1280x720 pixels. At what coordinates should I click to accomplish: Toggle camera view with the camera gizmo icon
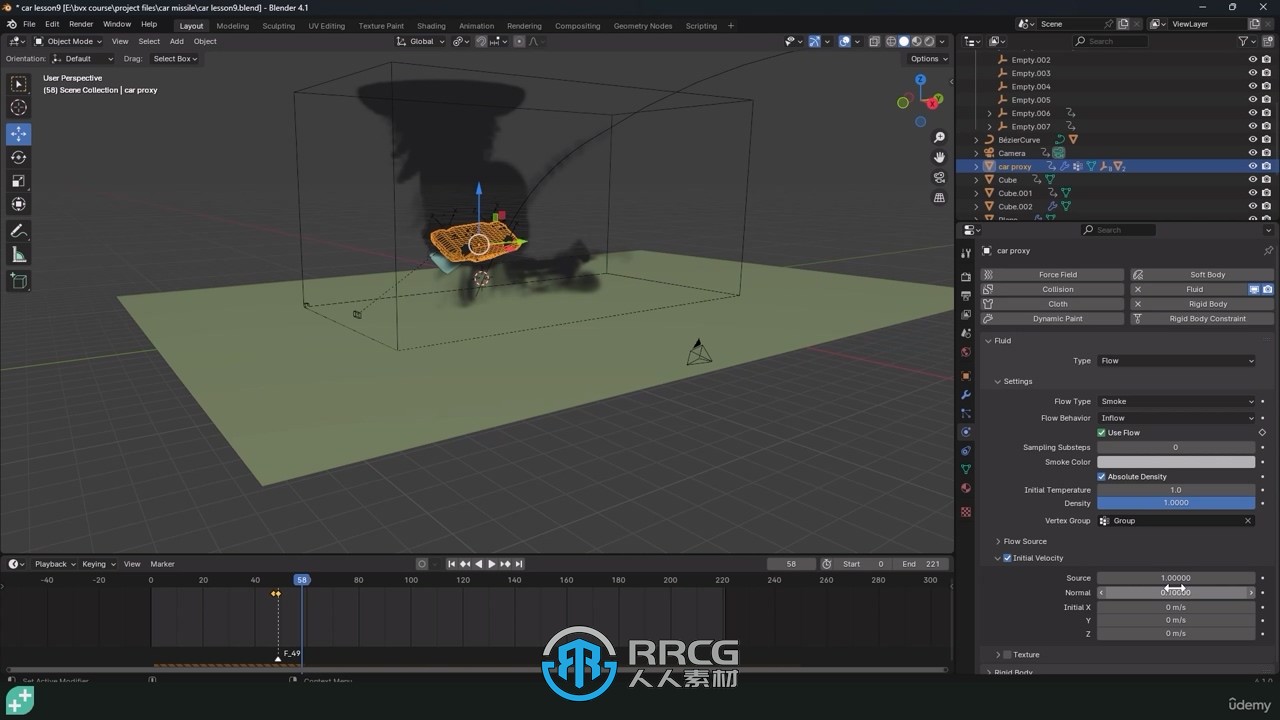point(939,177)
